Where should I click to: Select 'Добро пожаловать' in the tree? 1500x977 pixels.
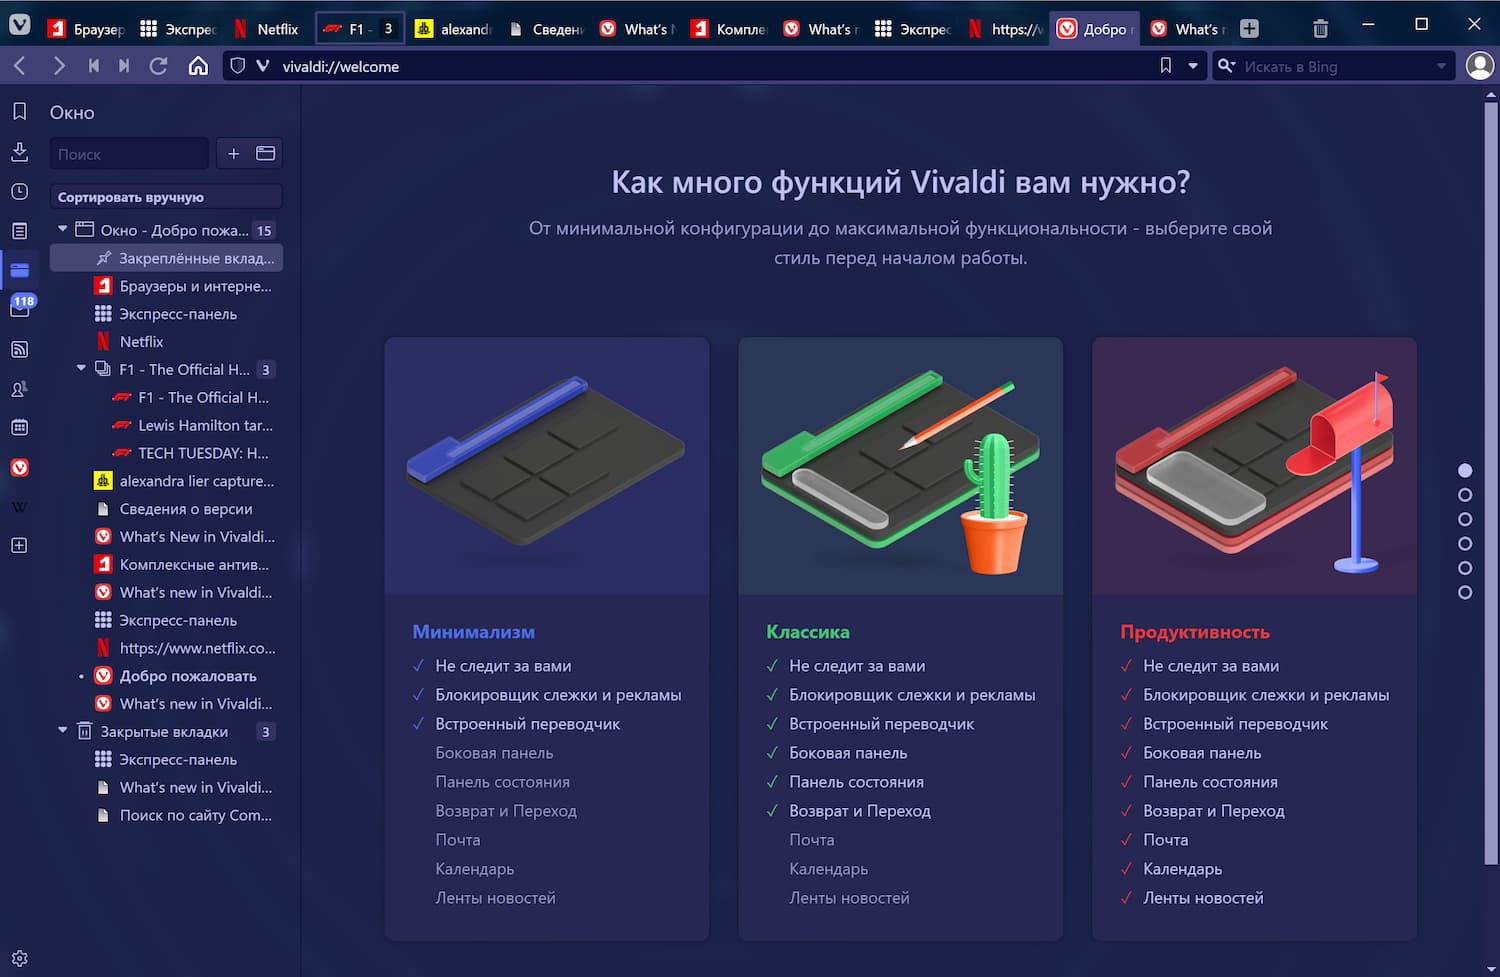pos(186,676)
